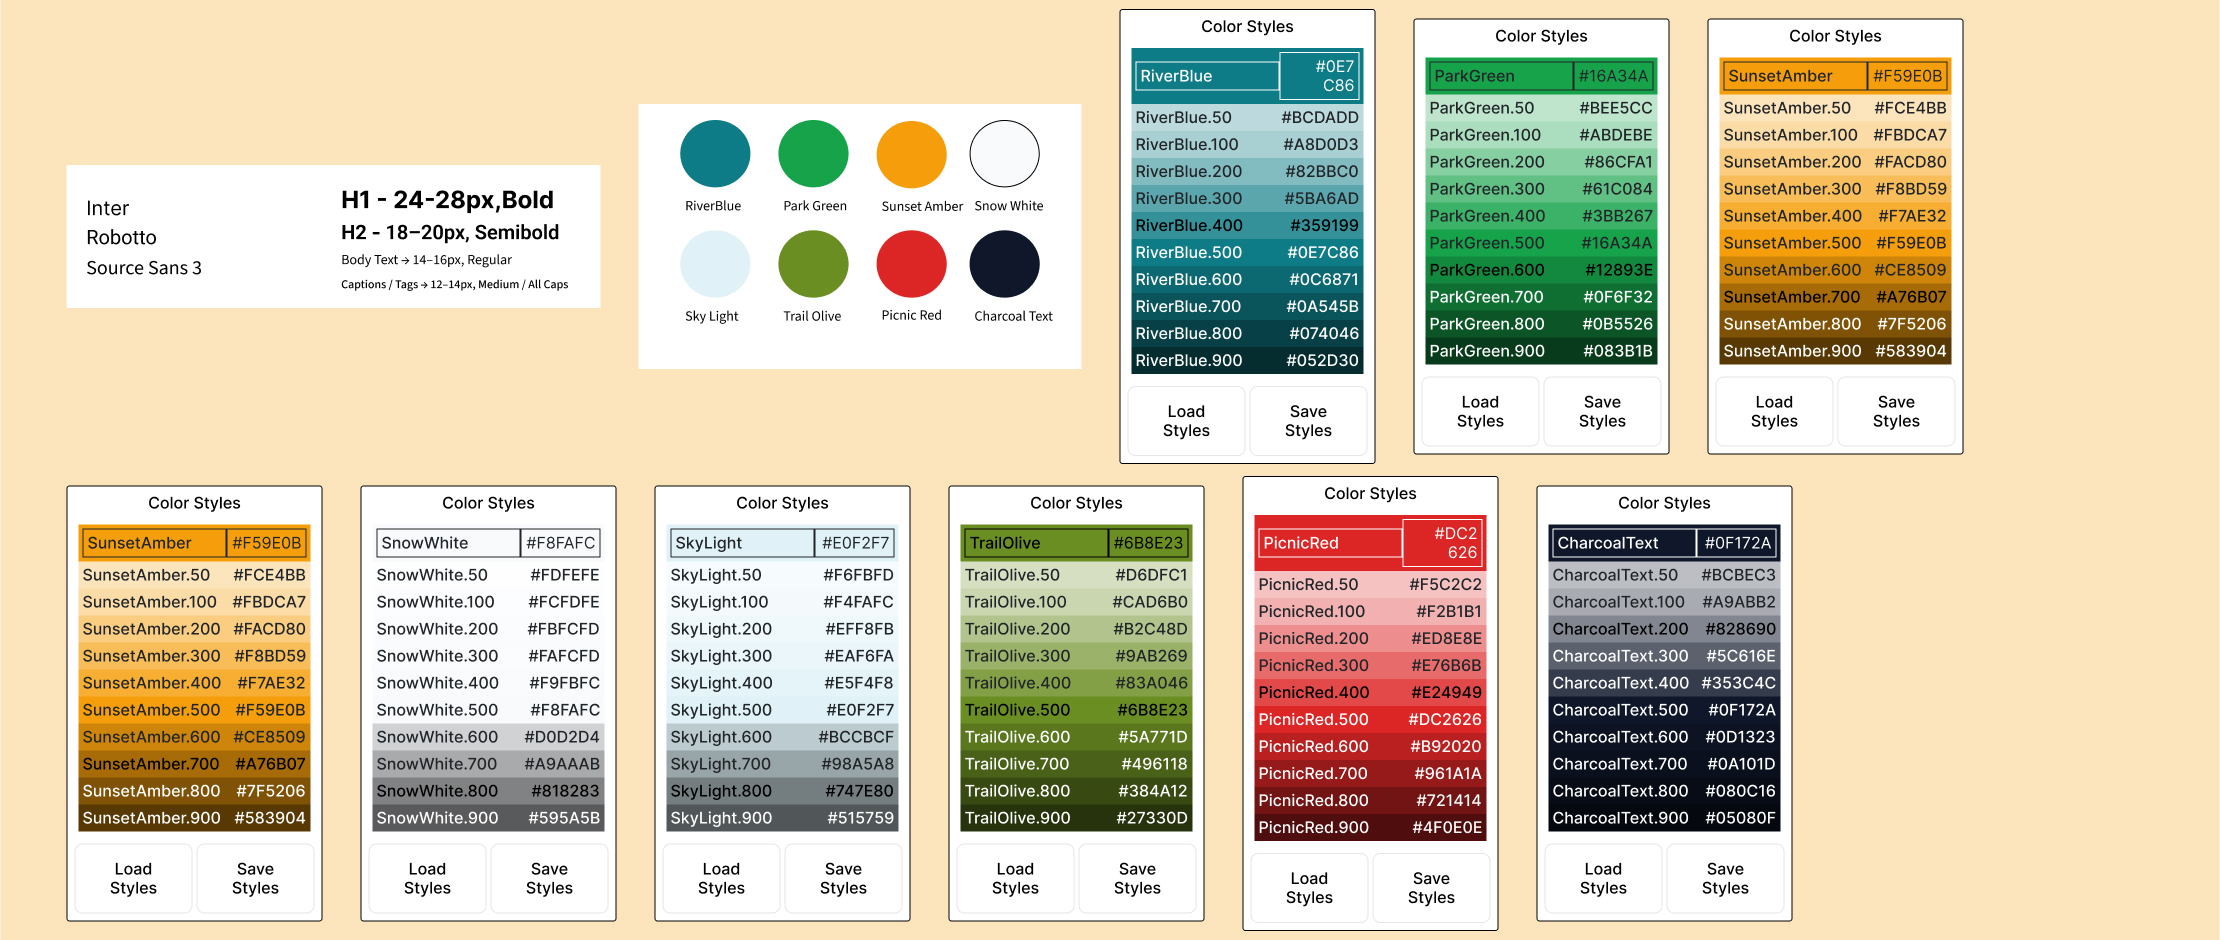Choose the Sky Light circle swatch
This screenshot has height=940, width=2220.
pyautogui.click(x=715, y=264)
